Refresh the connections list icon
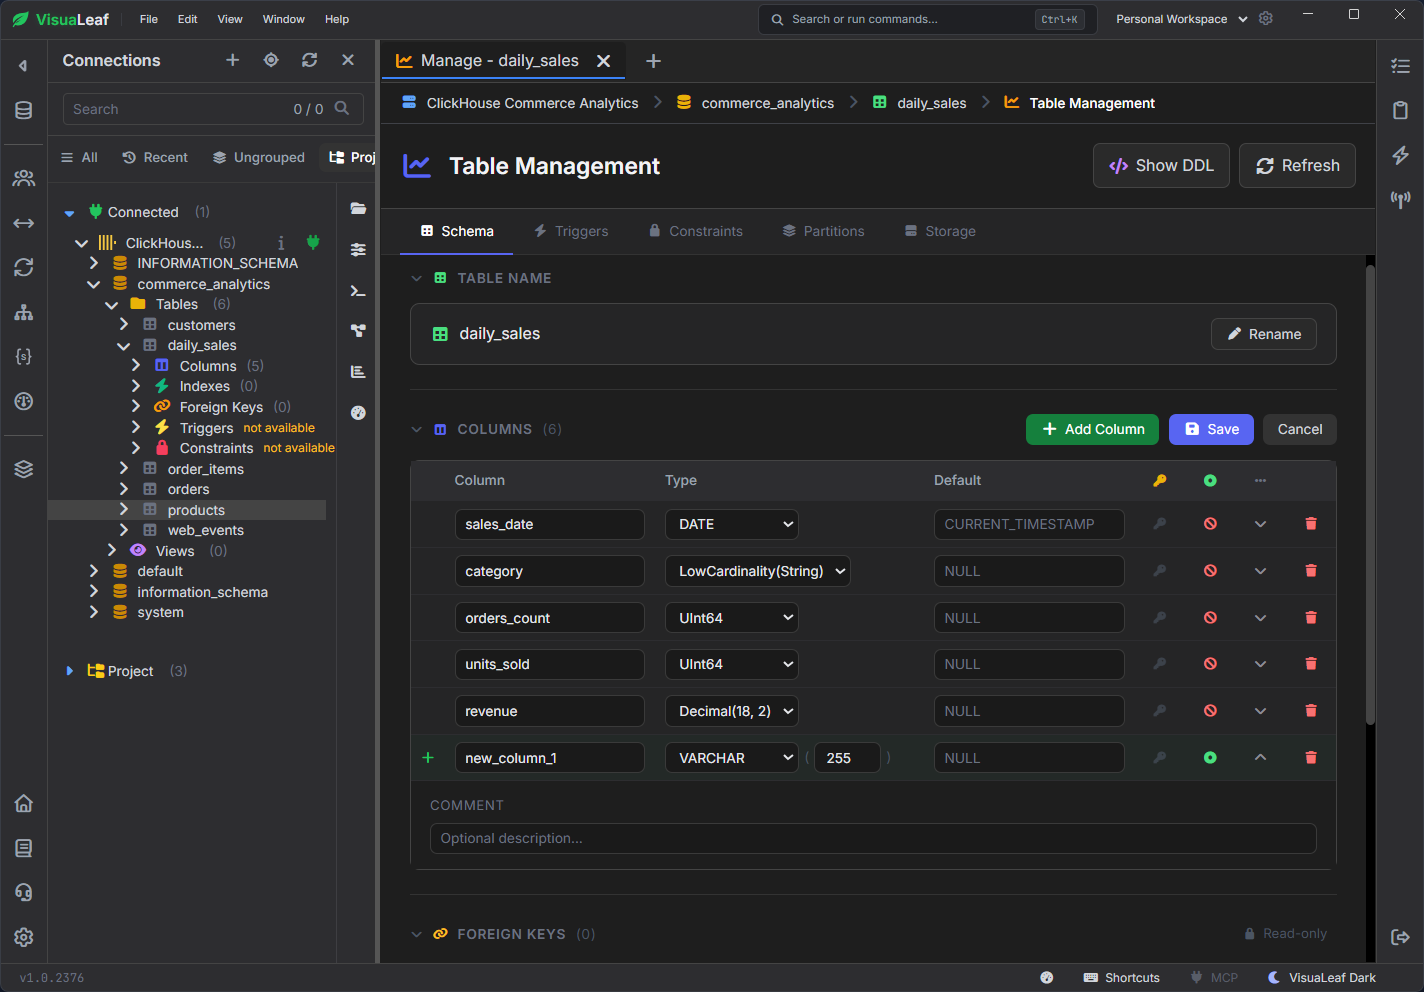1424x992 pixels. [310, 60]
